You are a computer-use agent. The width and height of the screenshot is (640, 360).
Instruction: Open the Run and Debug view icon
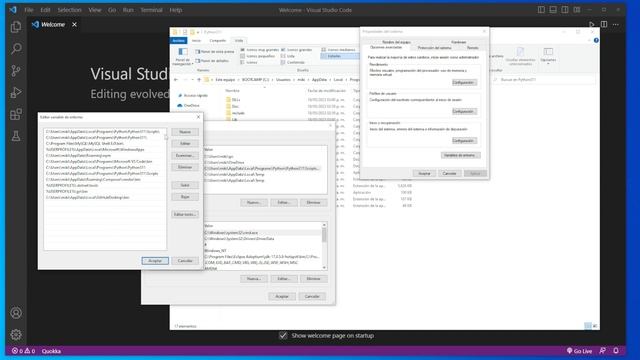click(x=16, y=92)
